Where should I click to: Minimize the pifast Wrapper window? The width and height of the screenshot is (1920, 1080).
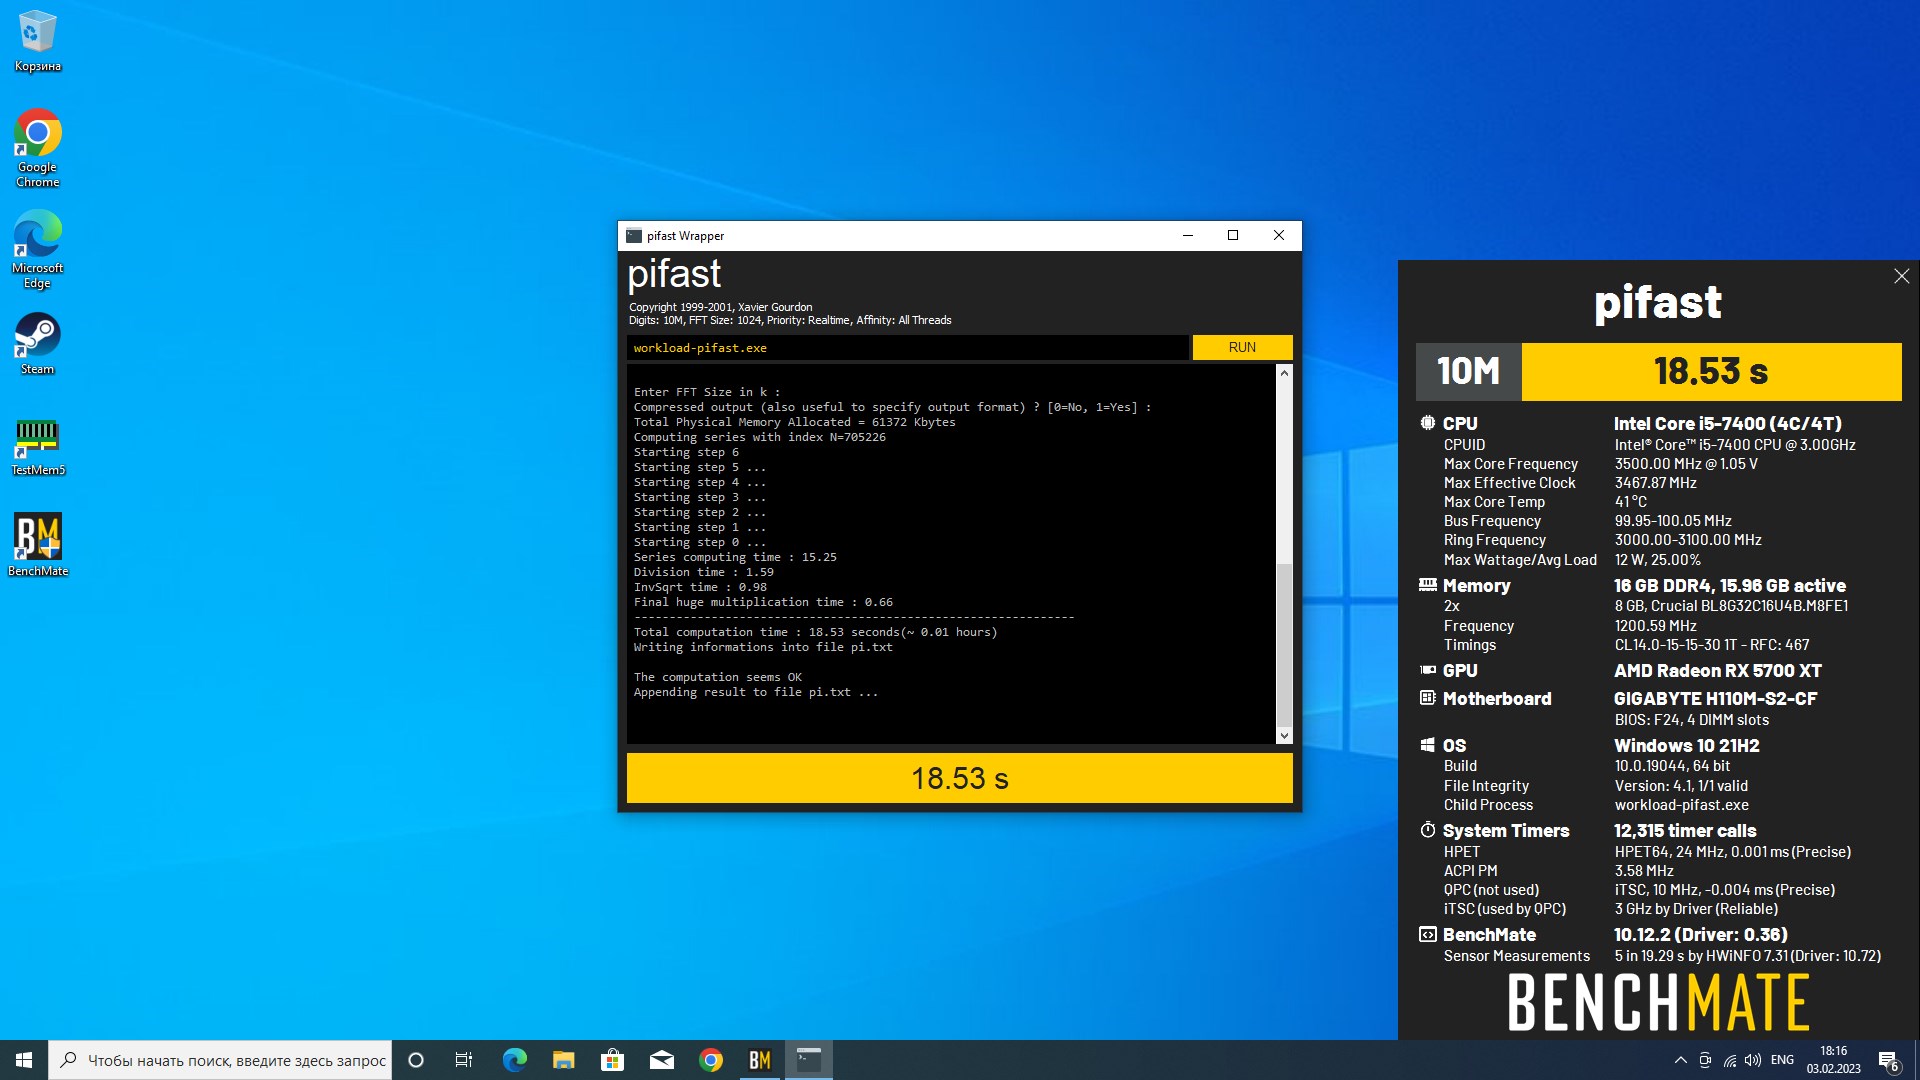tap(1187, 236)
